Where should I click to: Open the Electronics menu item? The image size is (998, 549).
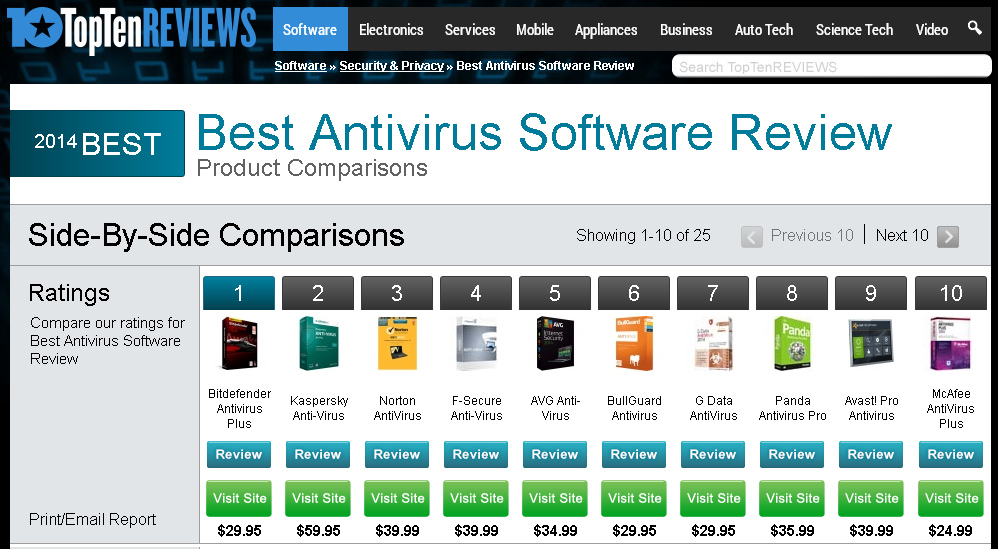(391, 30)
